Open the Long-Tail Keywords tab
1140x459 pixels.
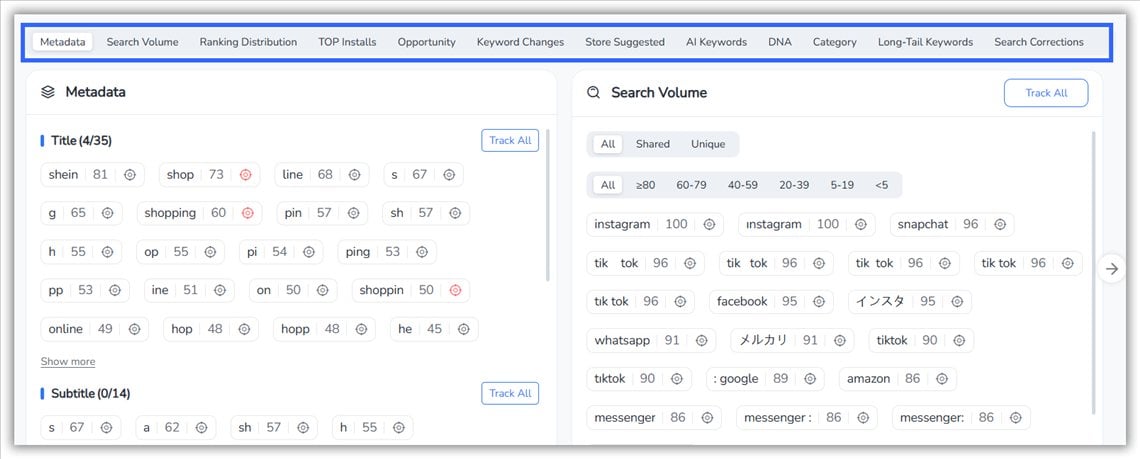pyautogui.click(x=926, y=41)
